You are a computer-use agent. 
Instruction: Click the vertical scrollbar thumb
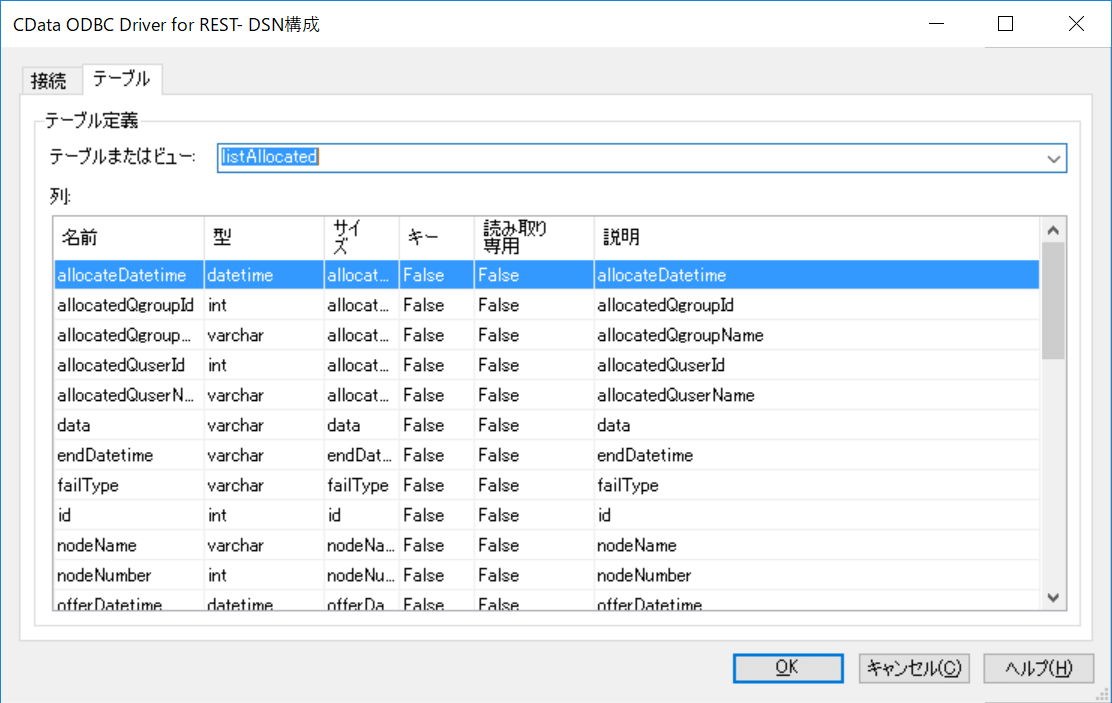pyautogui.click(x=1052, y=300)
